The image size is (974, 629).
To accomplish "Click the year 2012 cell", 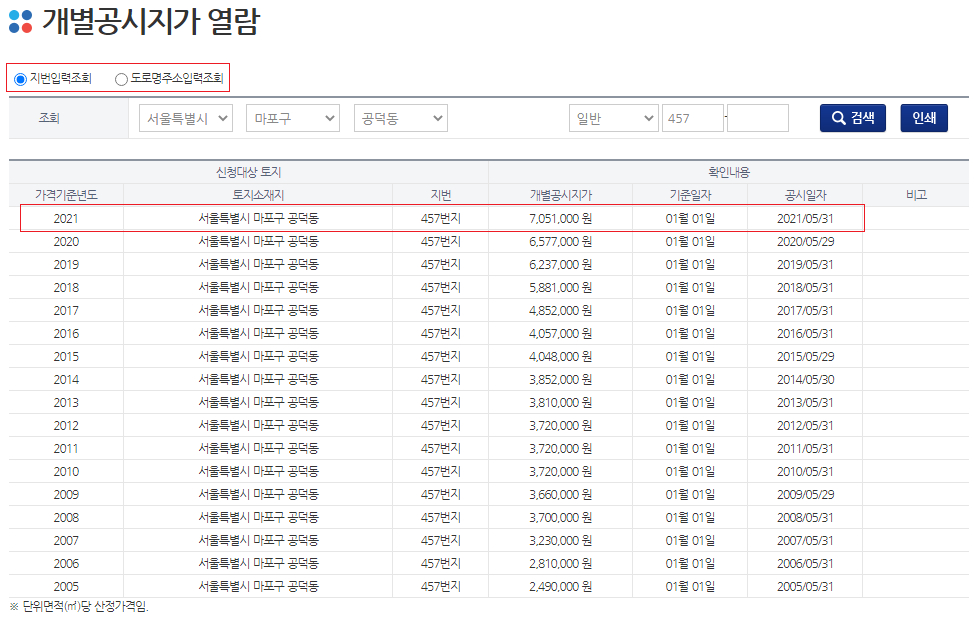I will point(66,425).
